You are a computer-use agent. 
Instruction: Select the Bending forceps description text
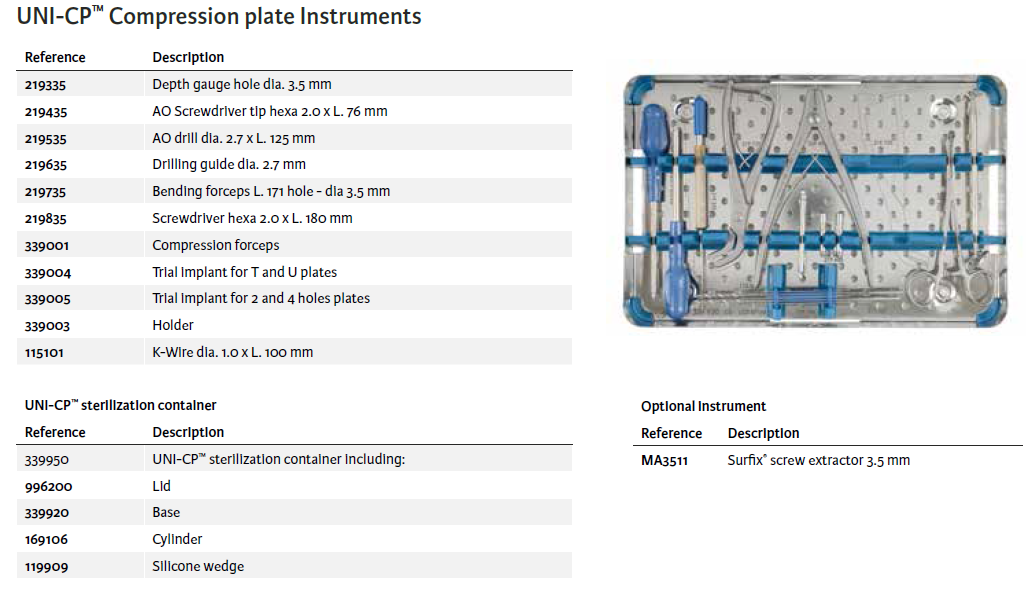click(271, 191)
